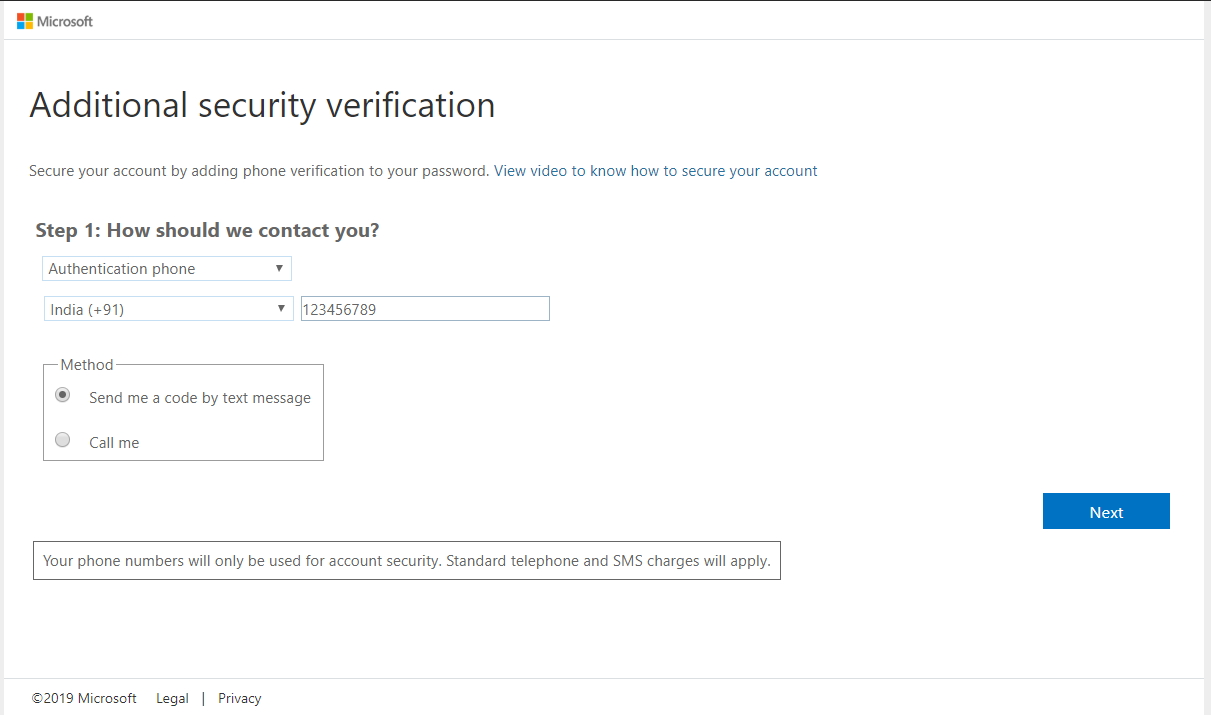This screenshot has height=715, width=1211.
Task: Click the 'Secure your account by adding phone verification' text
Action: coord(259,171)
